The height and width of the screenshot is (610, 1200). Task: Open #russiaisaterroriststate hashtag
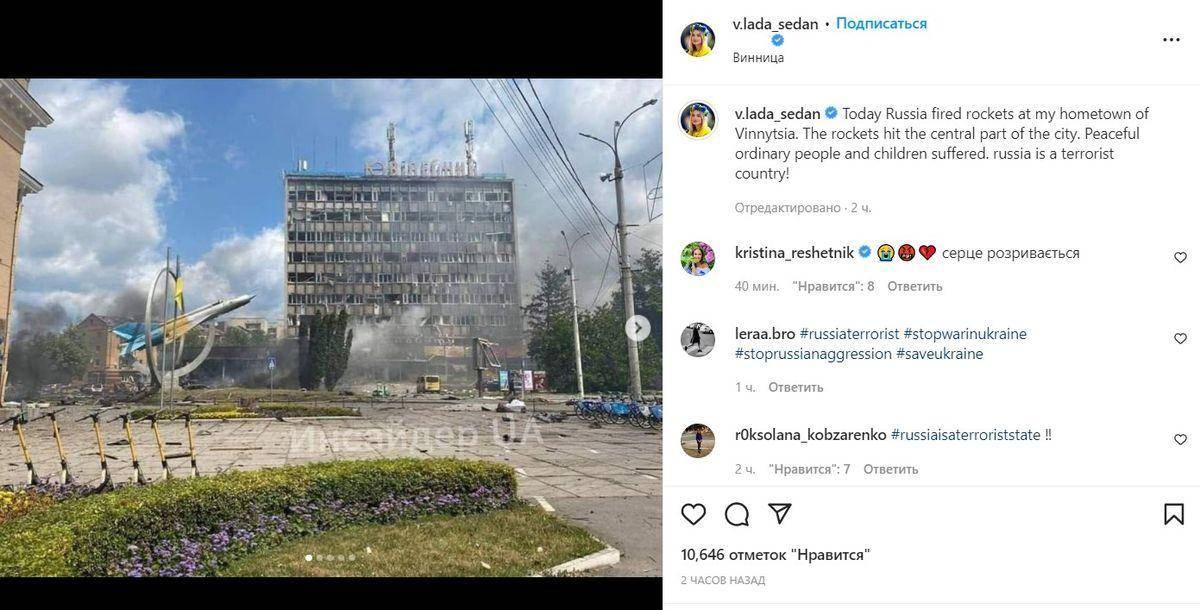964,435
